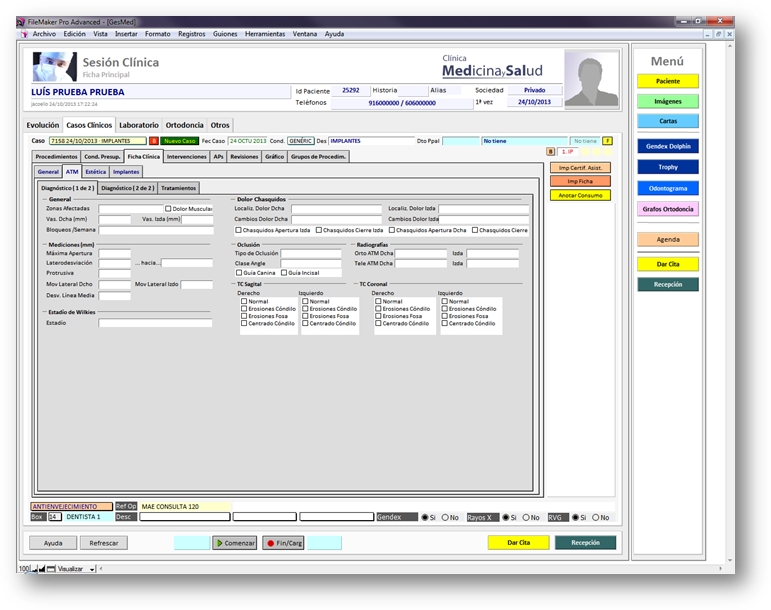Screen dimensions: 771x610
Task: Click the patient silhouette photo
Action: point(592,79)
